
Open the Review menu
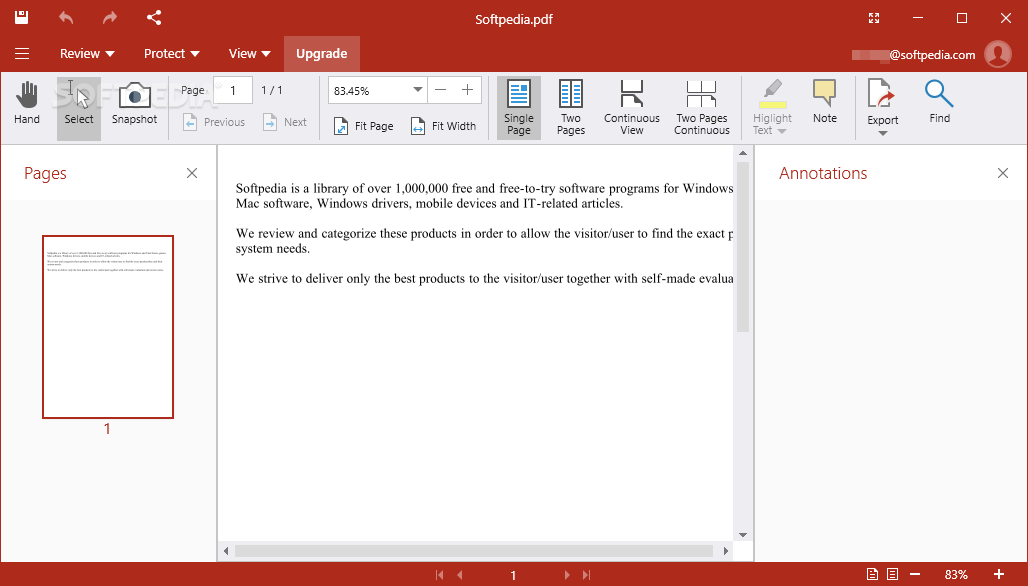(x=87, y=54)
